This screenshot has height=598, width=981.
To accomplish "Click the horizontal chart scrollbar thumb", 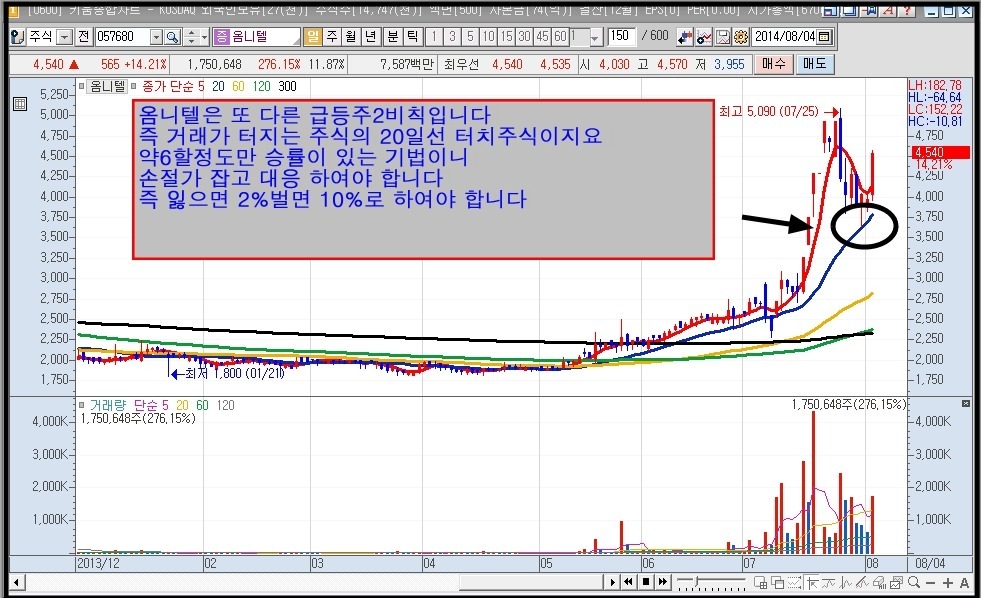I will (x=531, y=583).
